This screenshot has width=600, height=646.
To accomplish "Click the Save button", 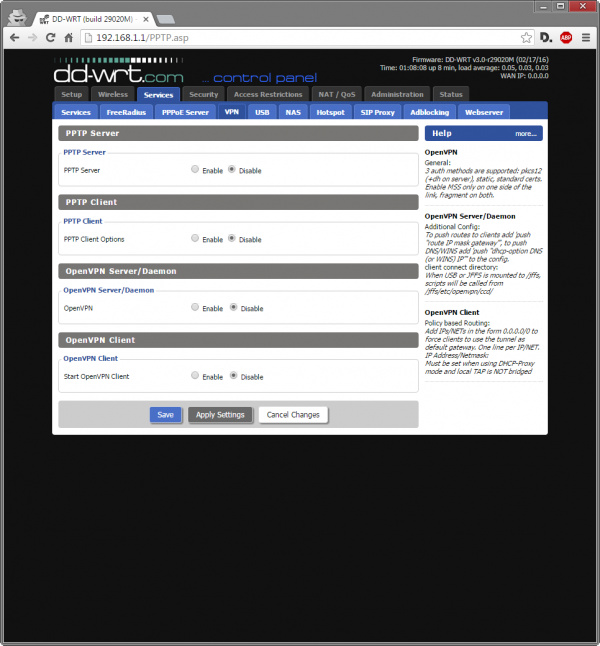I will coord(165,414).
